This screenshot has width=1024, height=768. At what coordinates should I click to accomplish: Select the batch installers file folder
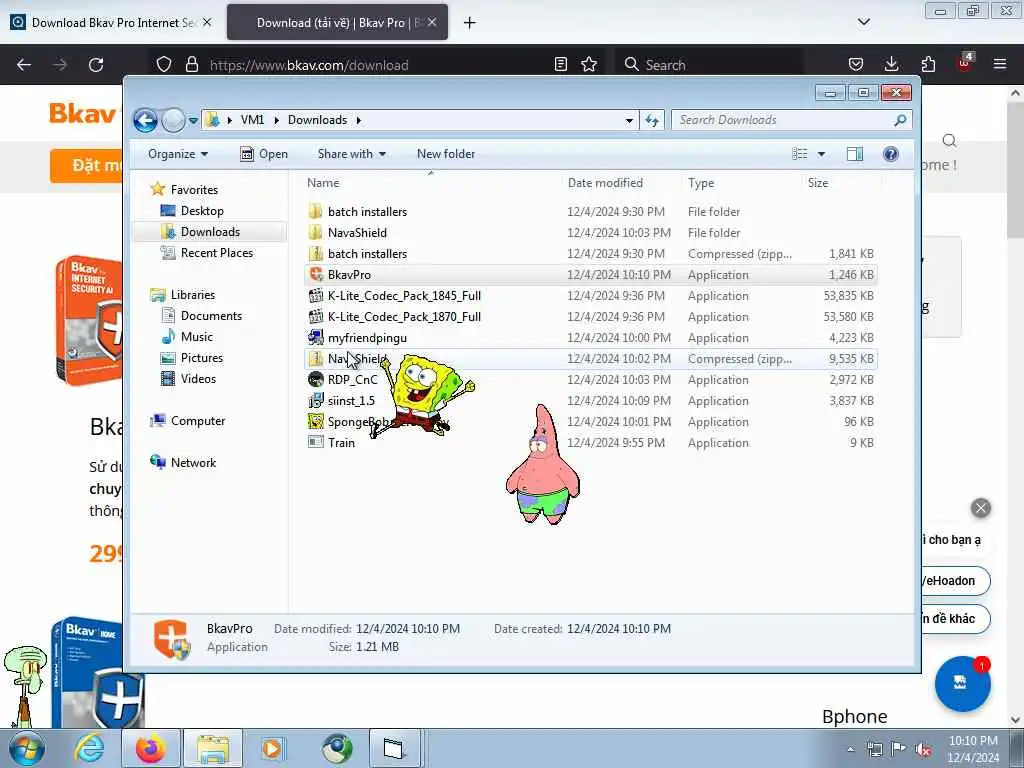[590, 212]
